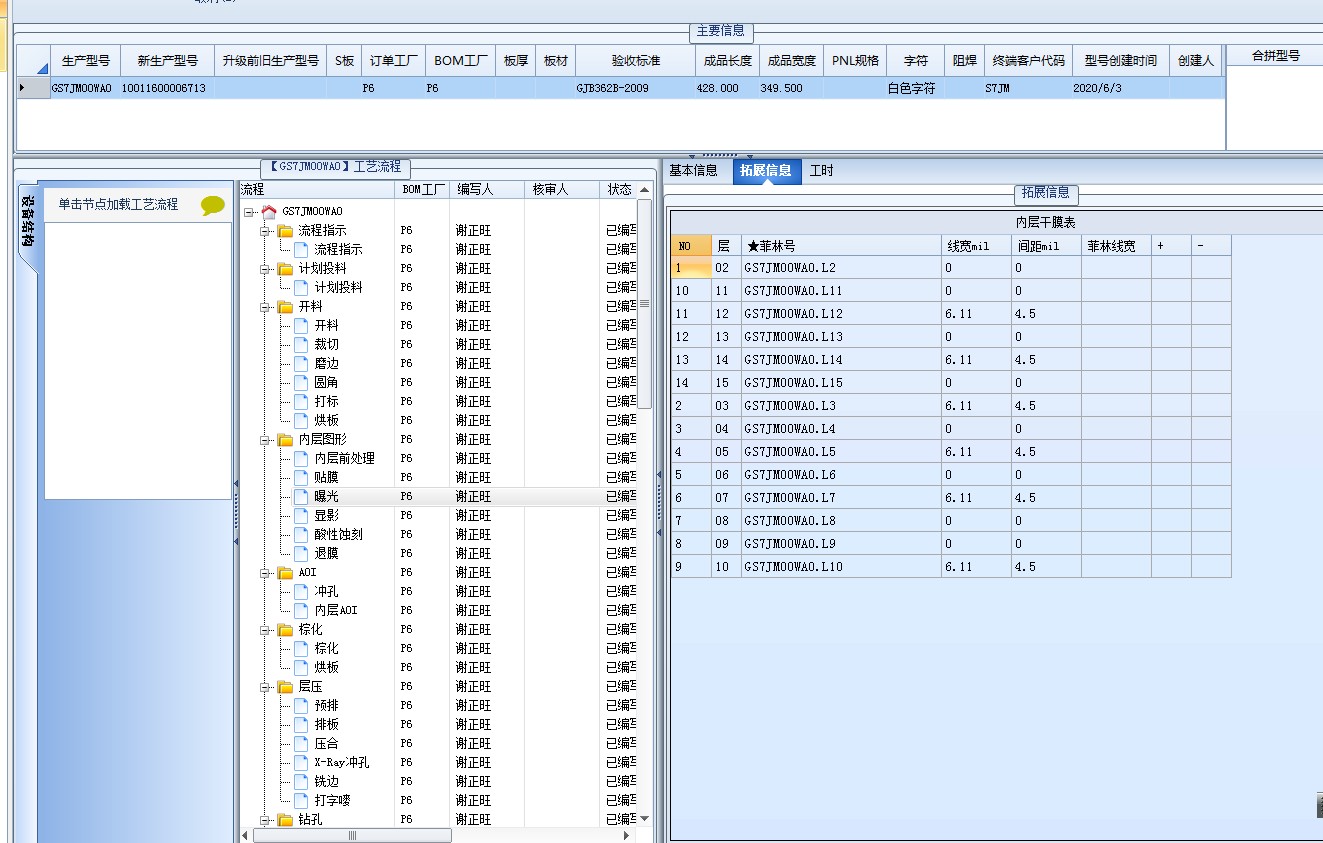Image resolution: width=1323 pixels, height=843 pixels.
Task: Click the 合拼型号 panel header
Action: (x=1275, y=56)
